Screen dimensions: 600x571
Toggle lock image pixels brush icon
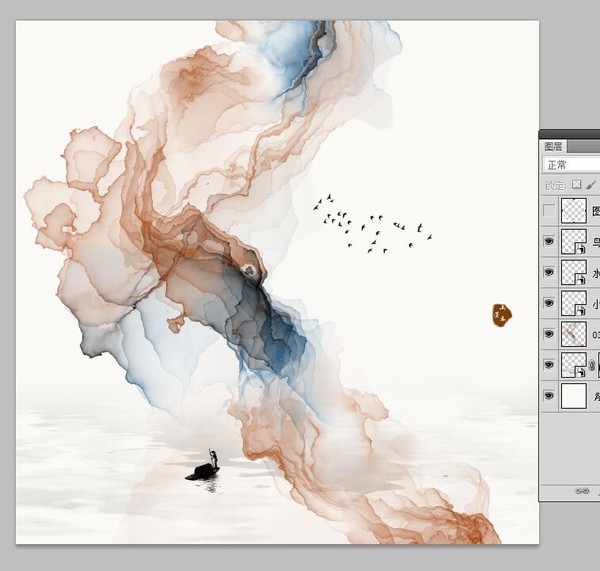point(591,185)
